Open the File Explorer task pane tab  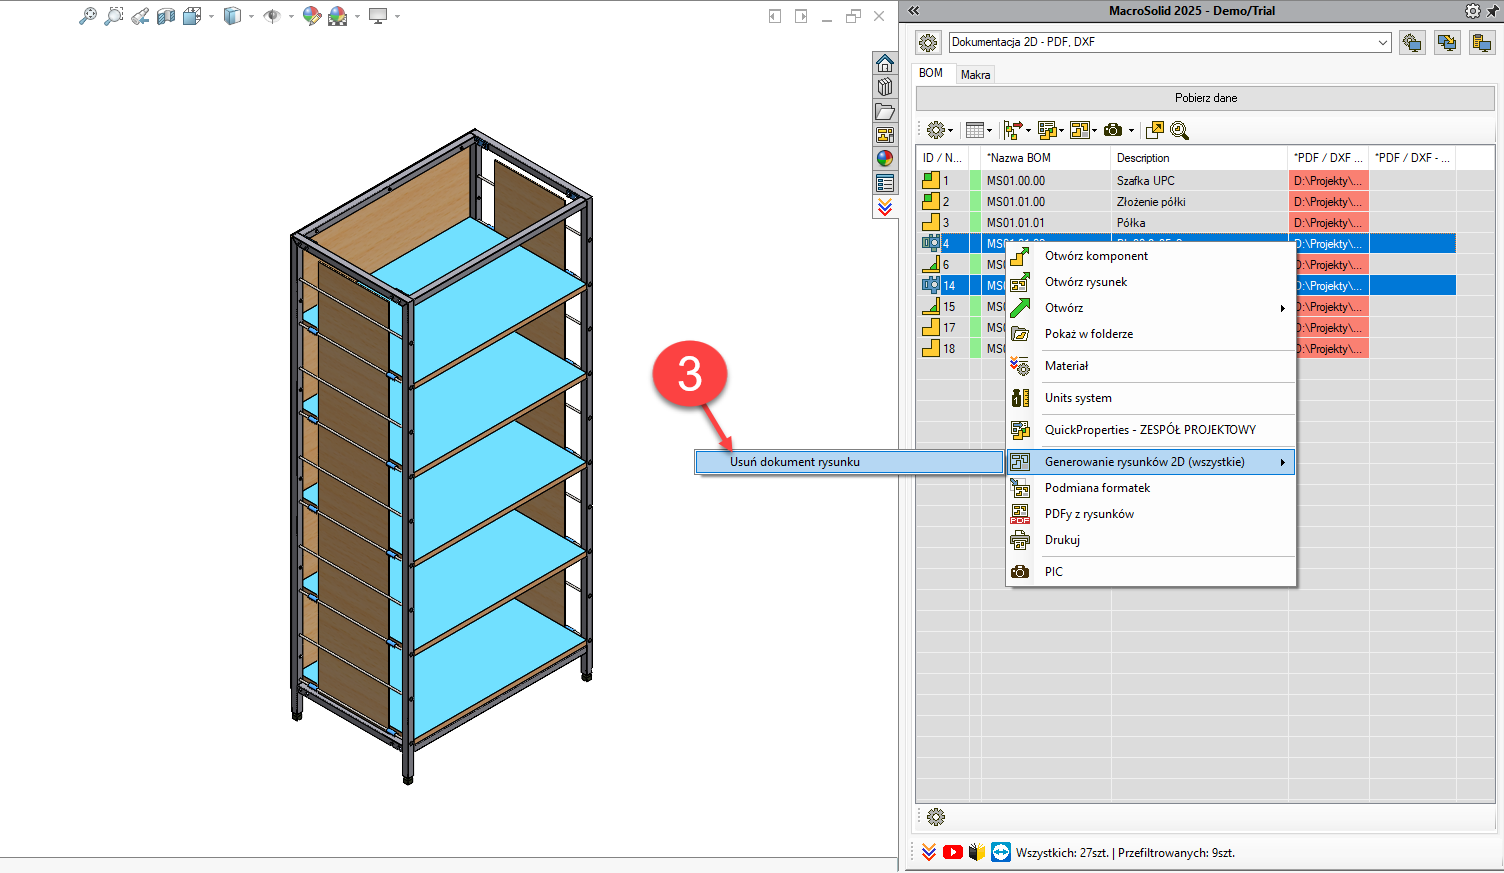click(x=885, y=111)
